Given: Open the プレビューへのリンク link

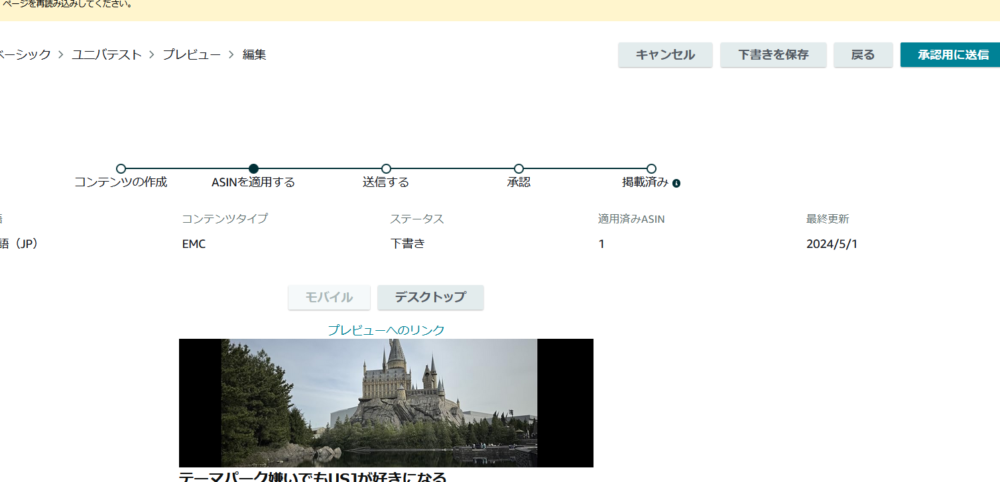Looking at the screenshot, I should 386,330.
